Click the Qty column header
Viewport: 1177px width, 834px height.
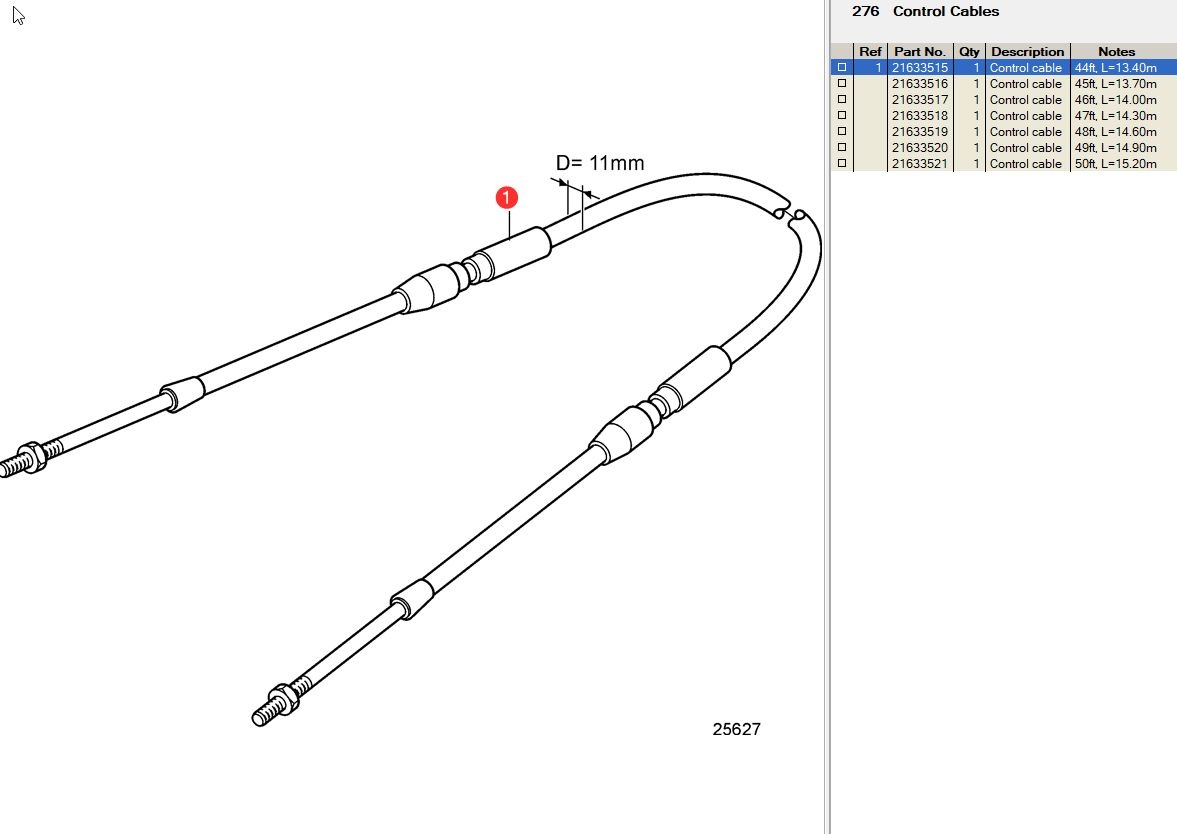[x=969, y=51]
